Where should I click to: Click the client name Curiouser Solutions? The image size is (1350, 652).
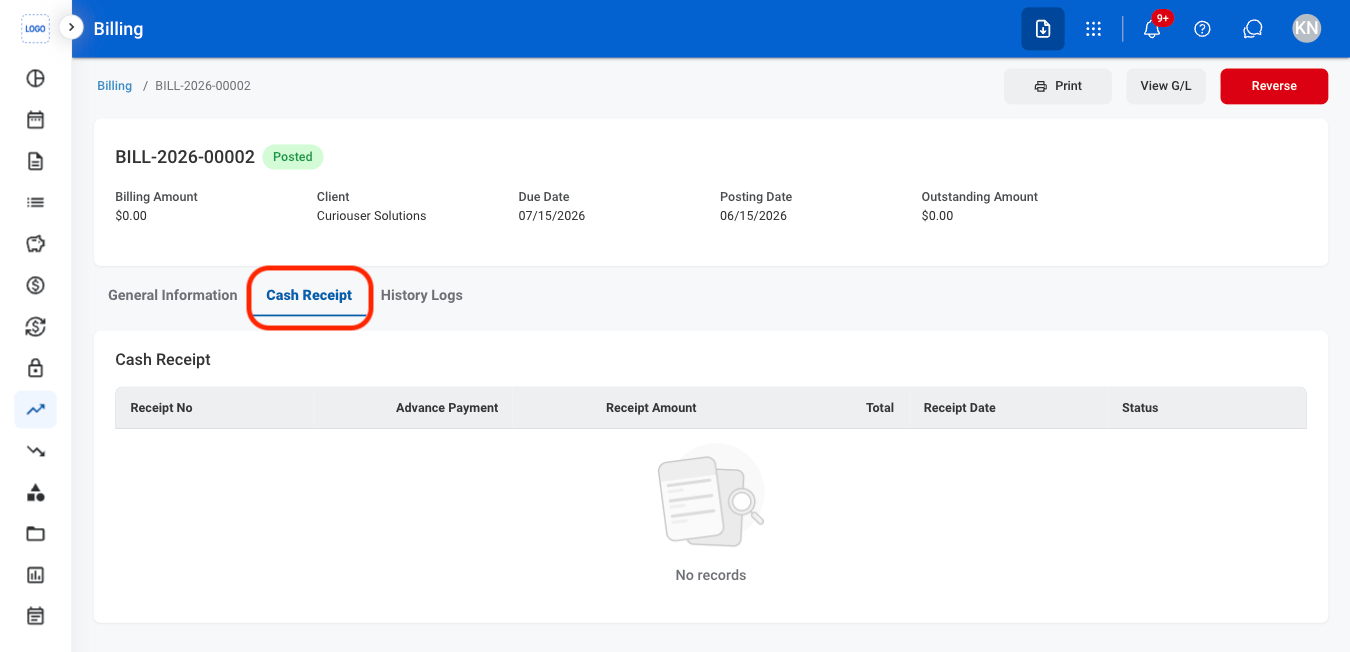[372, 216]
